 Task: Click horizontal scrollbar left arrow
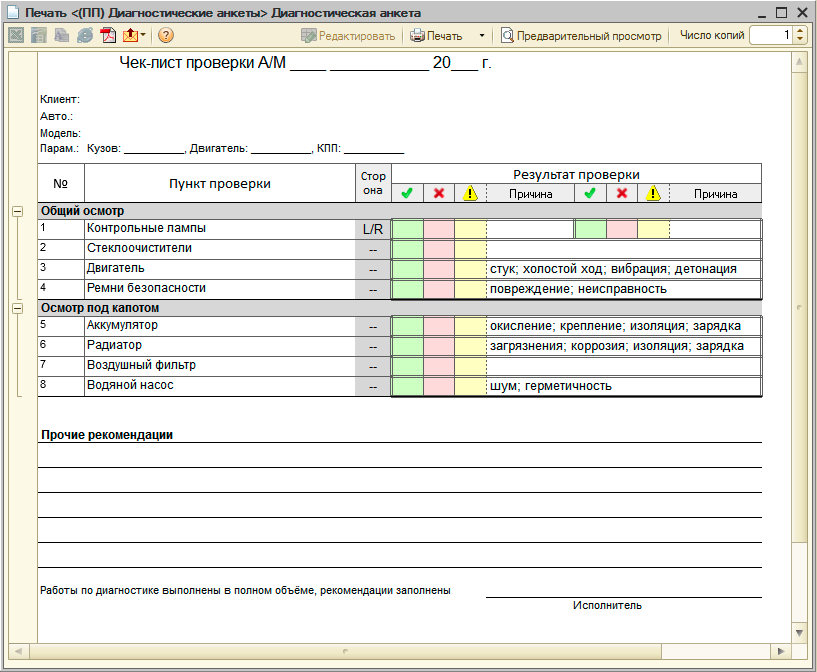(19, 651)
